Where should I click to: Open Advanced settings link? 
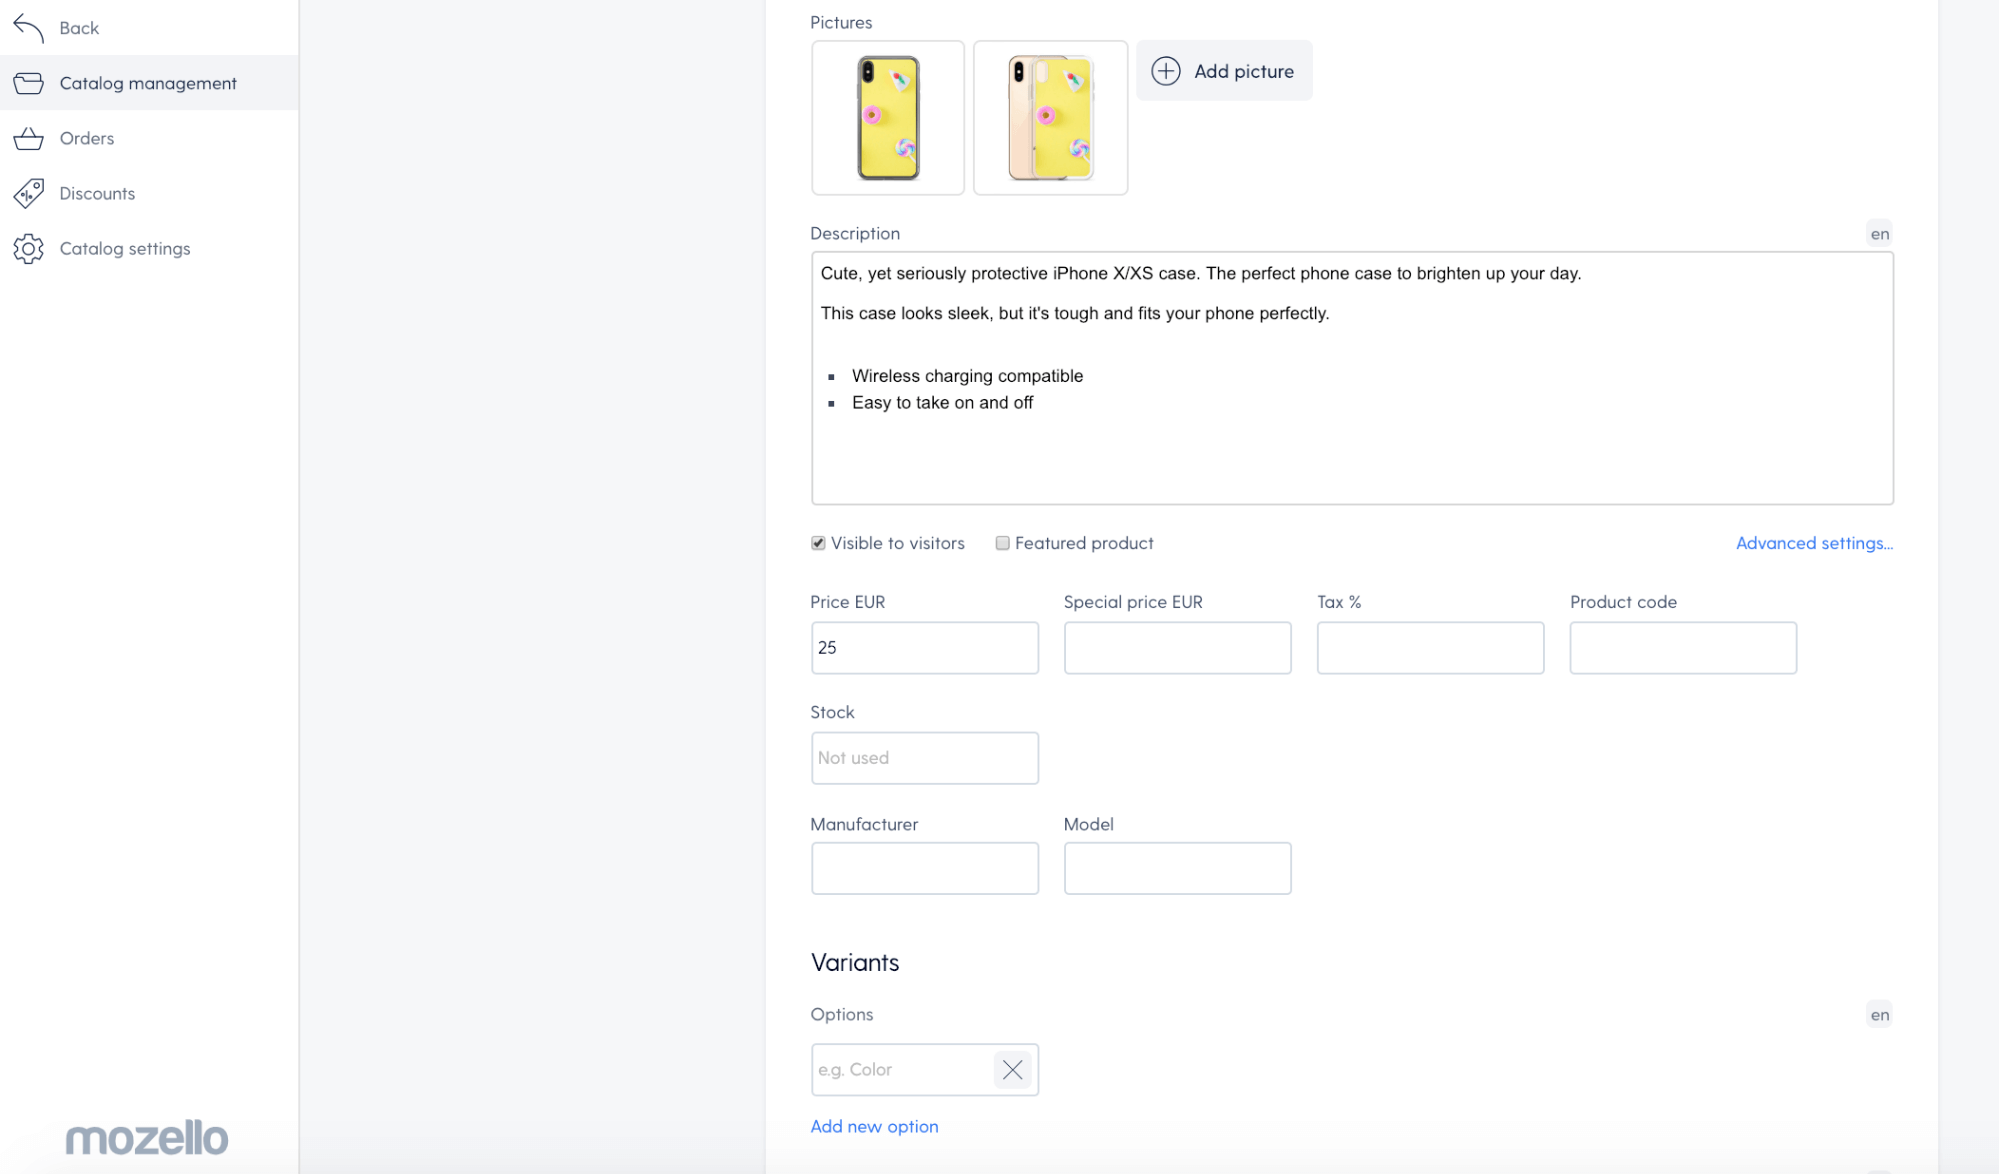[x=1814, y=543]
